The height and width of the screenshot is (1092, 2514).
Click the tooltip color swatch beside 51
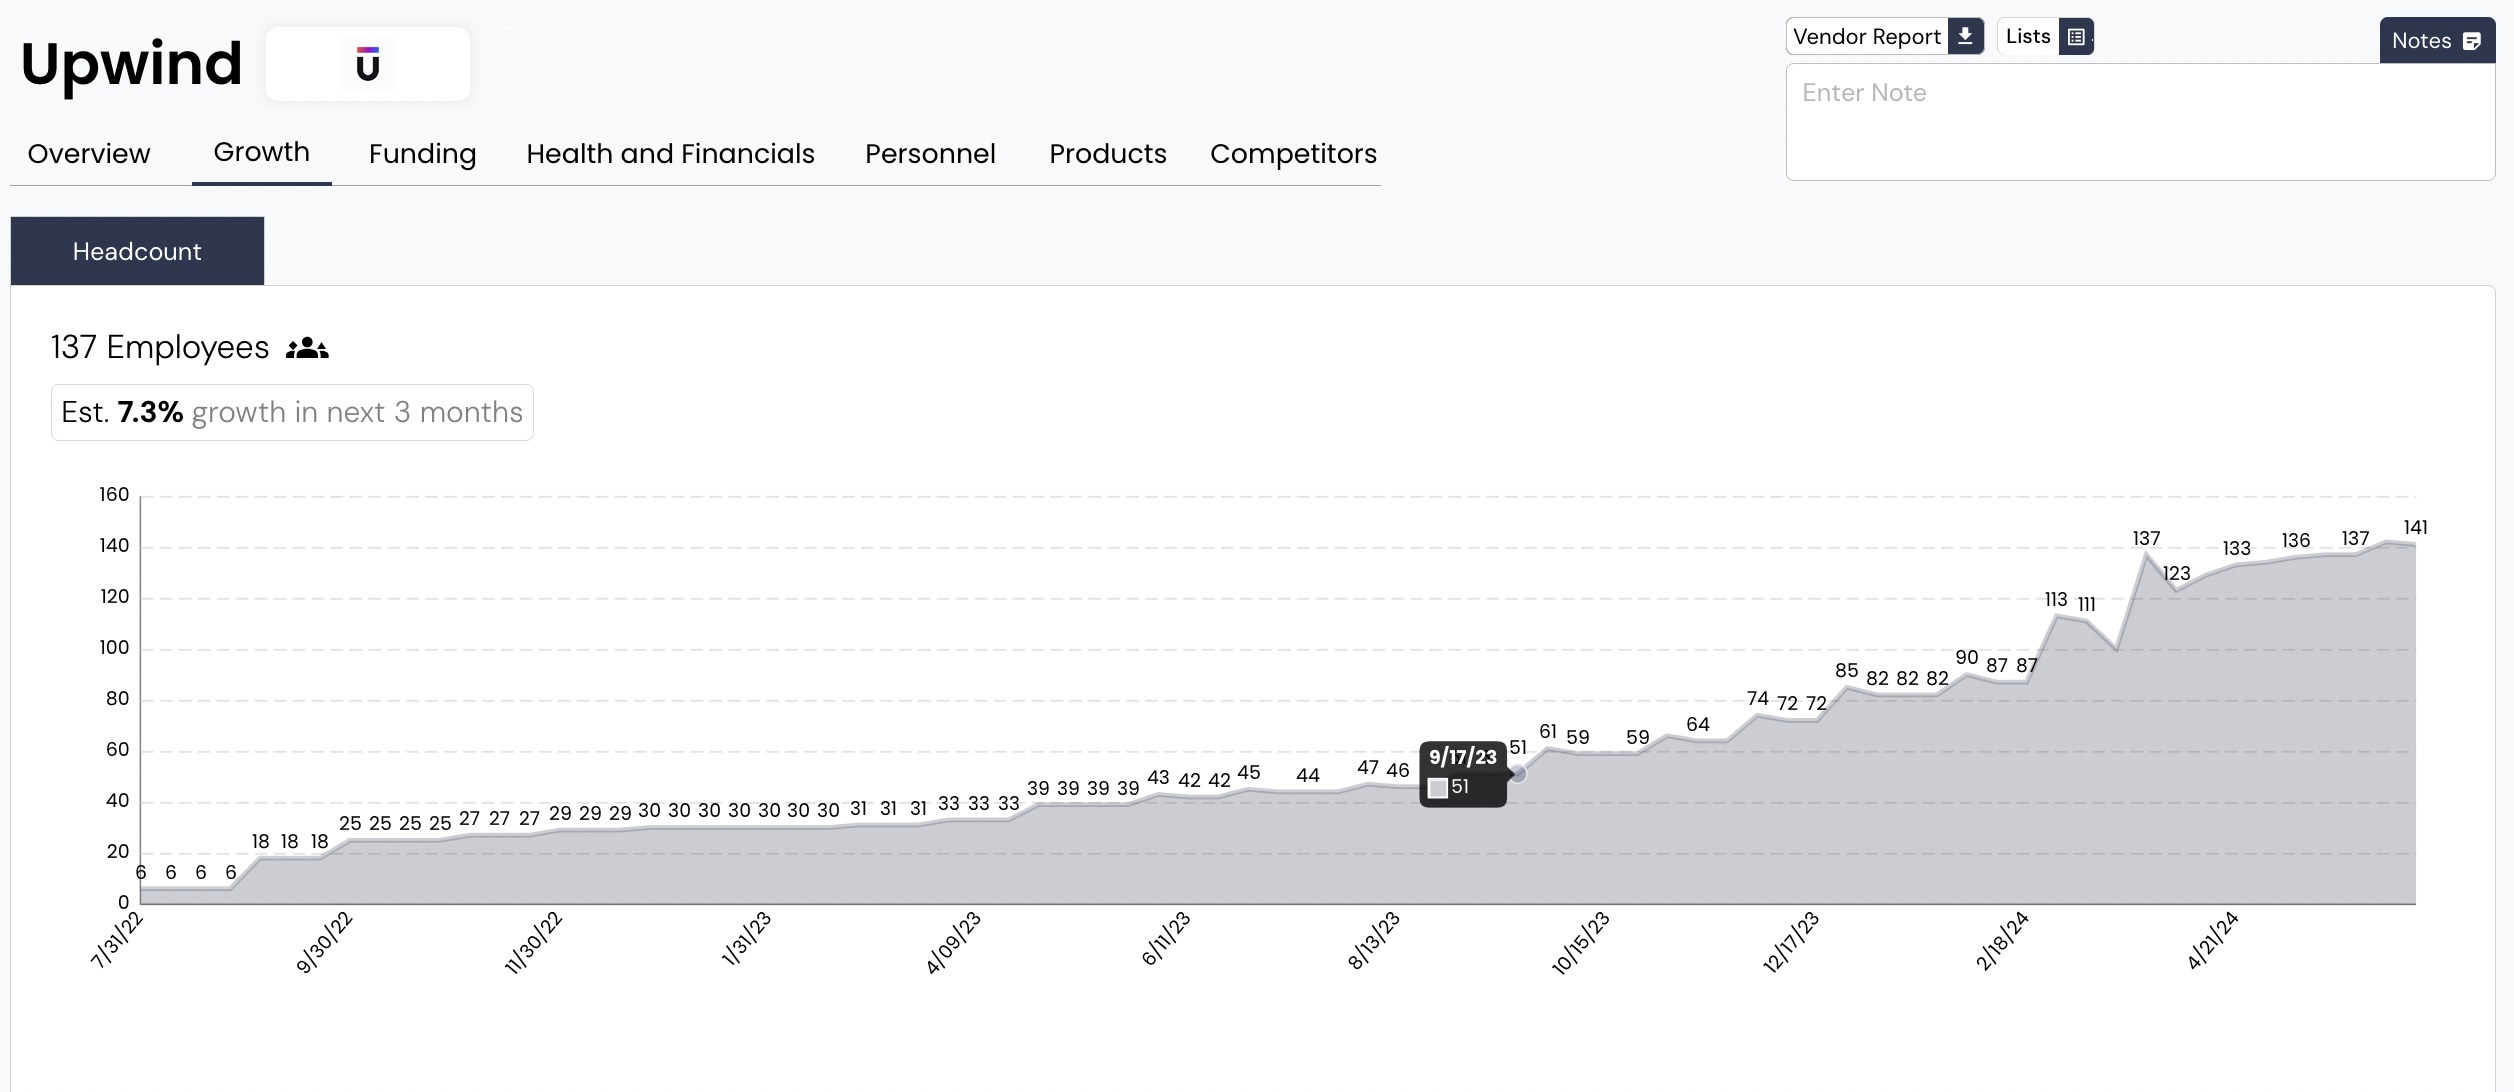click(x=1438, y=788)
